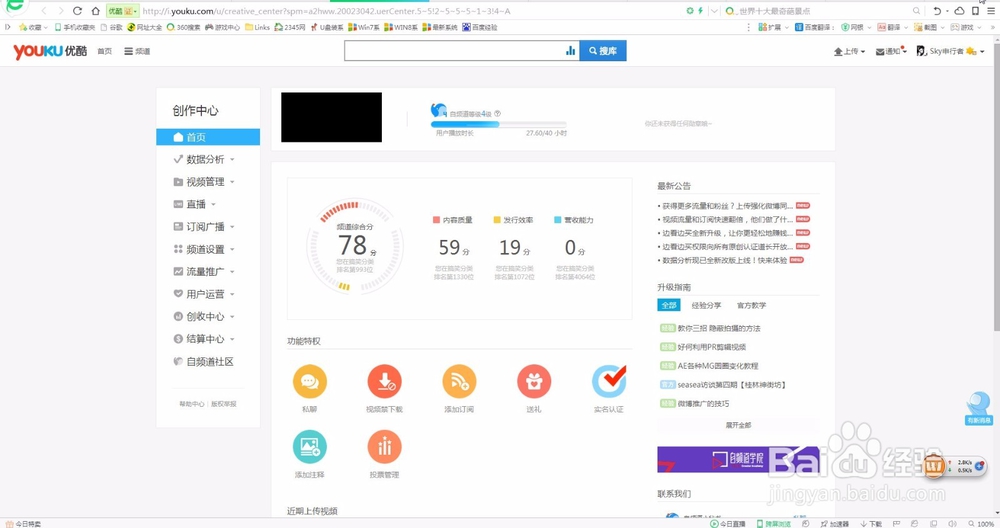Click the help question mark beside 自频道等级
Screen dimensions: 1000x528
[497, 114]
